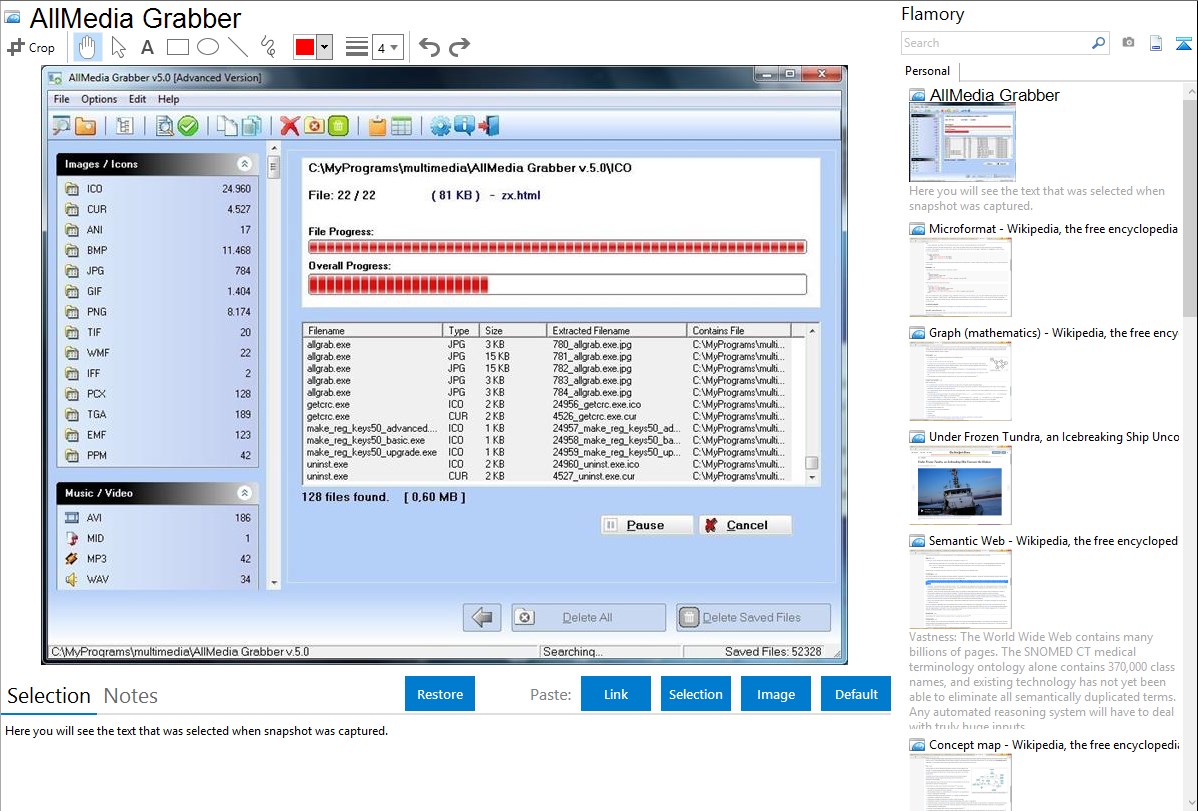Select the MP3 category row
The height and width of the screenshot is (811, 1198).
pos(158,559)
